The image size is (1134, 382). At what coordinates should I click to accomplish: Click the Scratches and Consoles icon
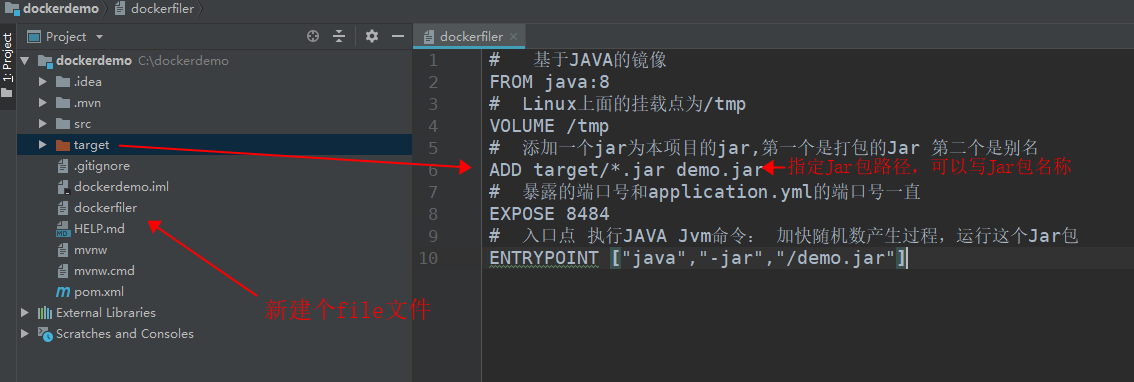point(45,334)
